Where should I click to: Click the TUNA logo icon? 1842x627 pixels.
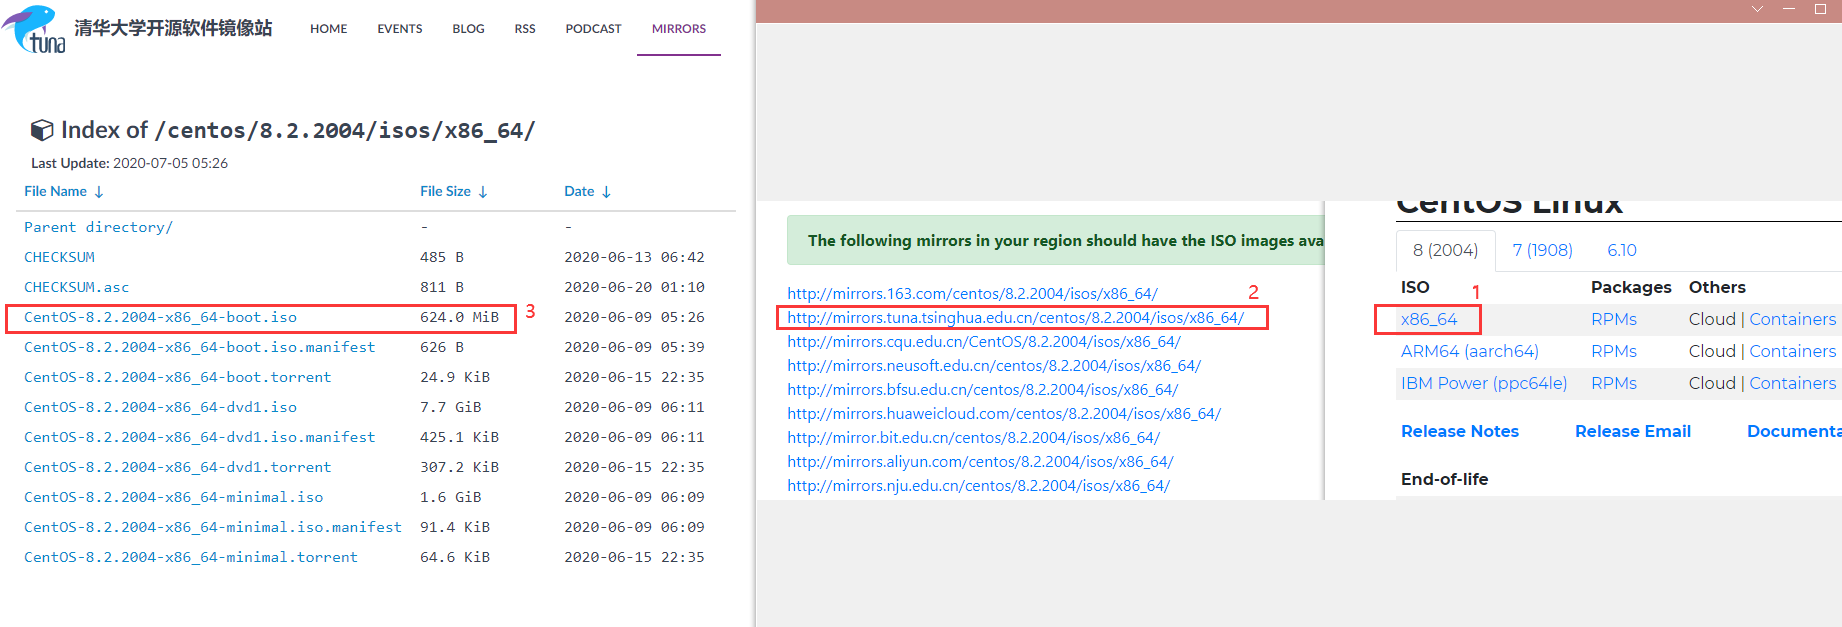(35, 29)
